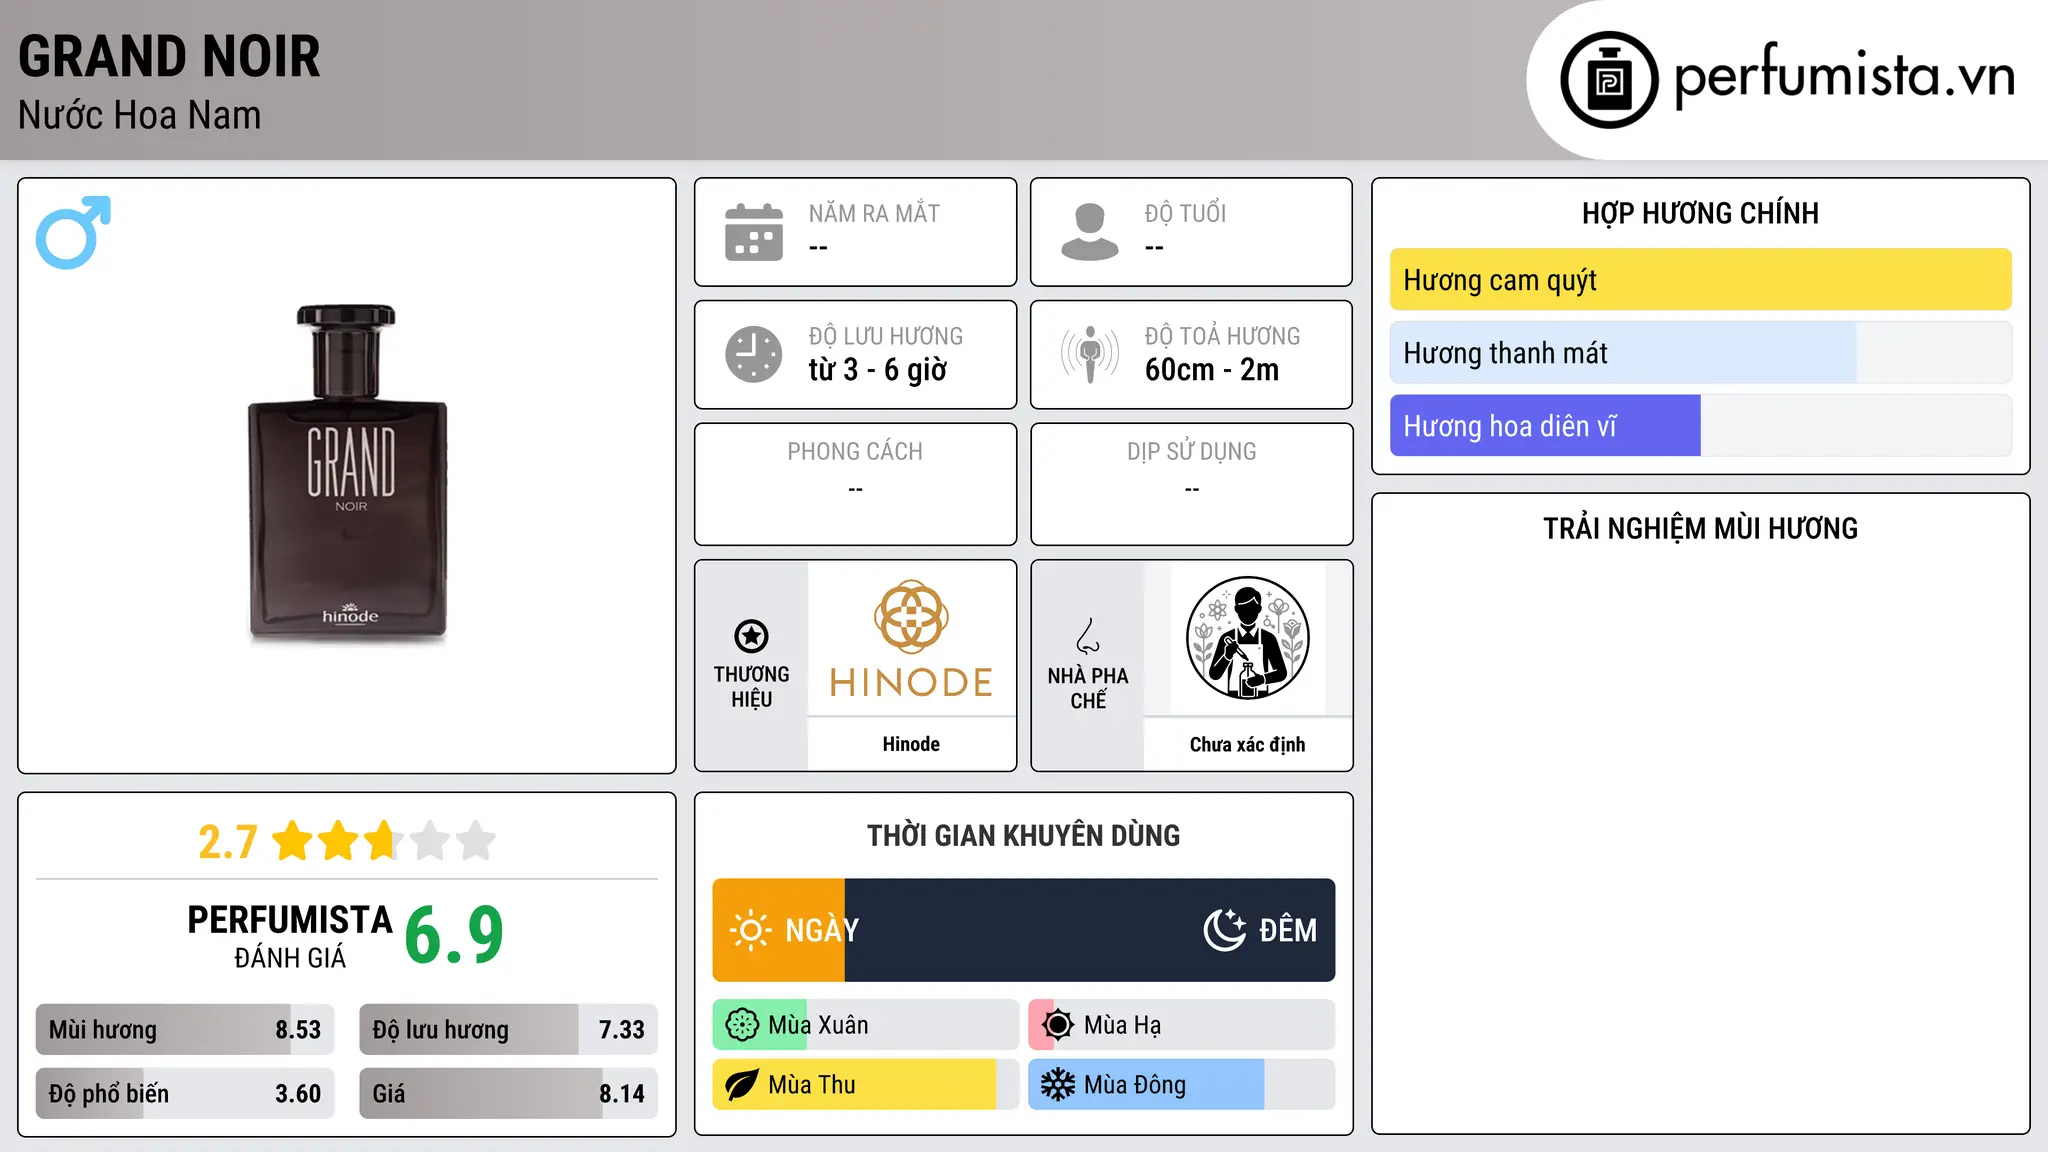Open the Grand Noir bottle image
The width and height of the screenshot is (2048, 1152).
(347, 473)
